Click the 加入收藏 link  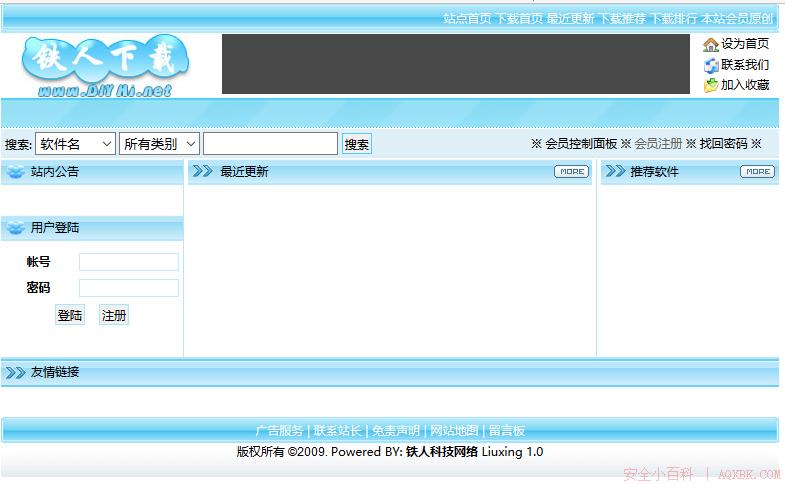pyautogui.click(x=745, y=85)
